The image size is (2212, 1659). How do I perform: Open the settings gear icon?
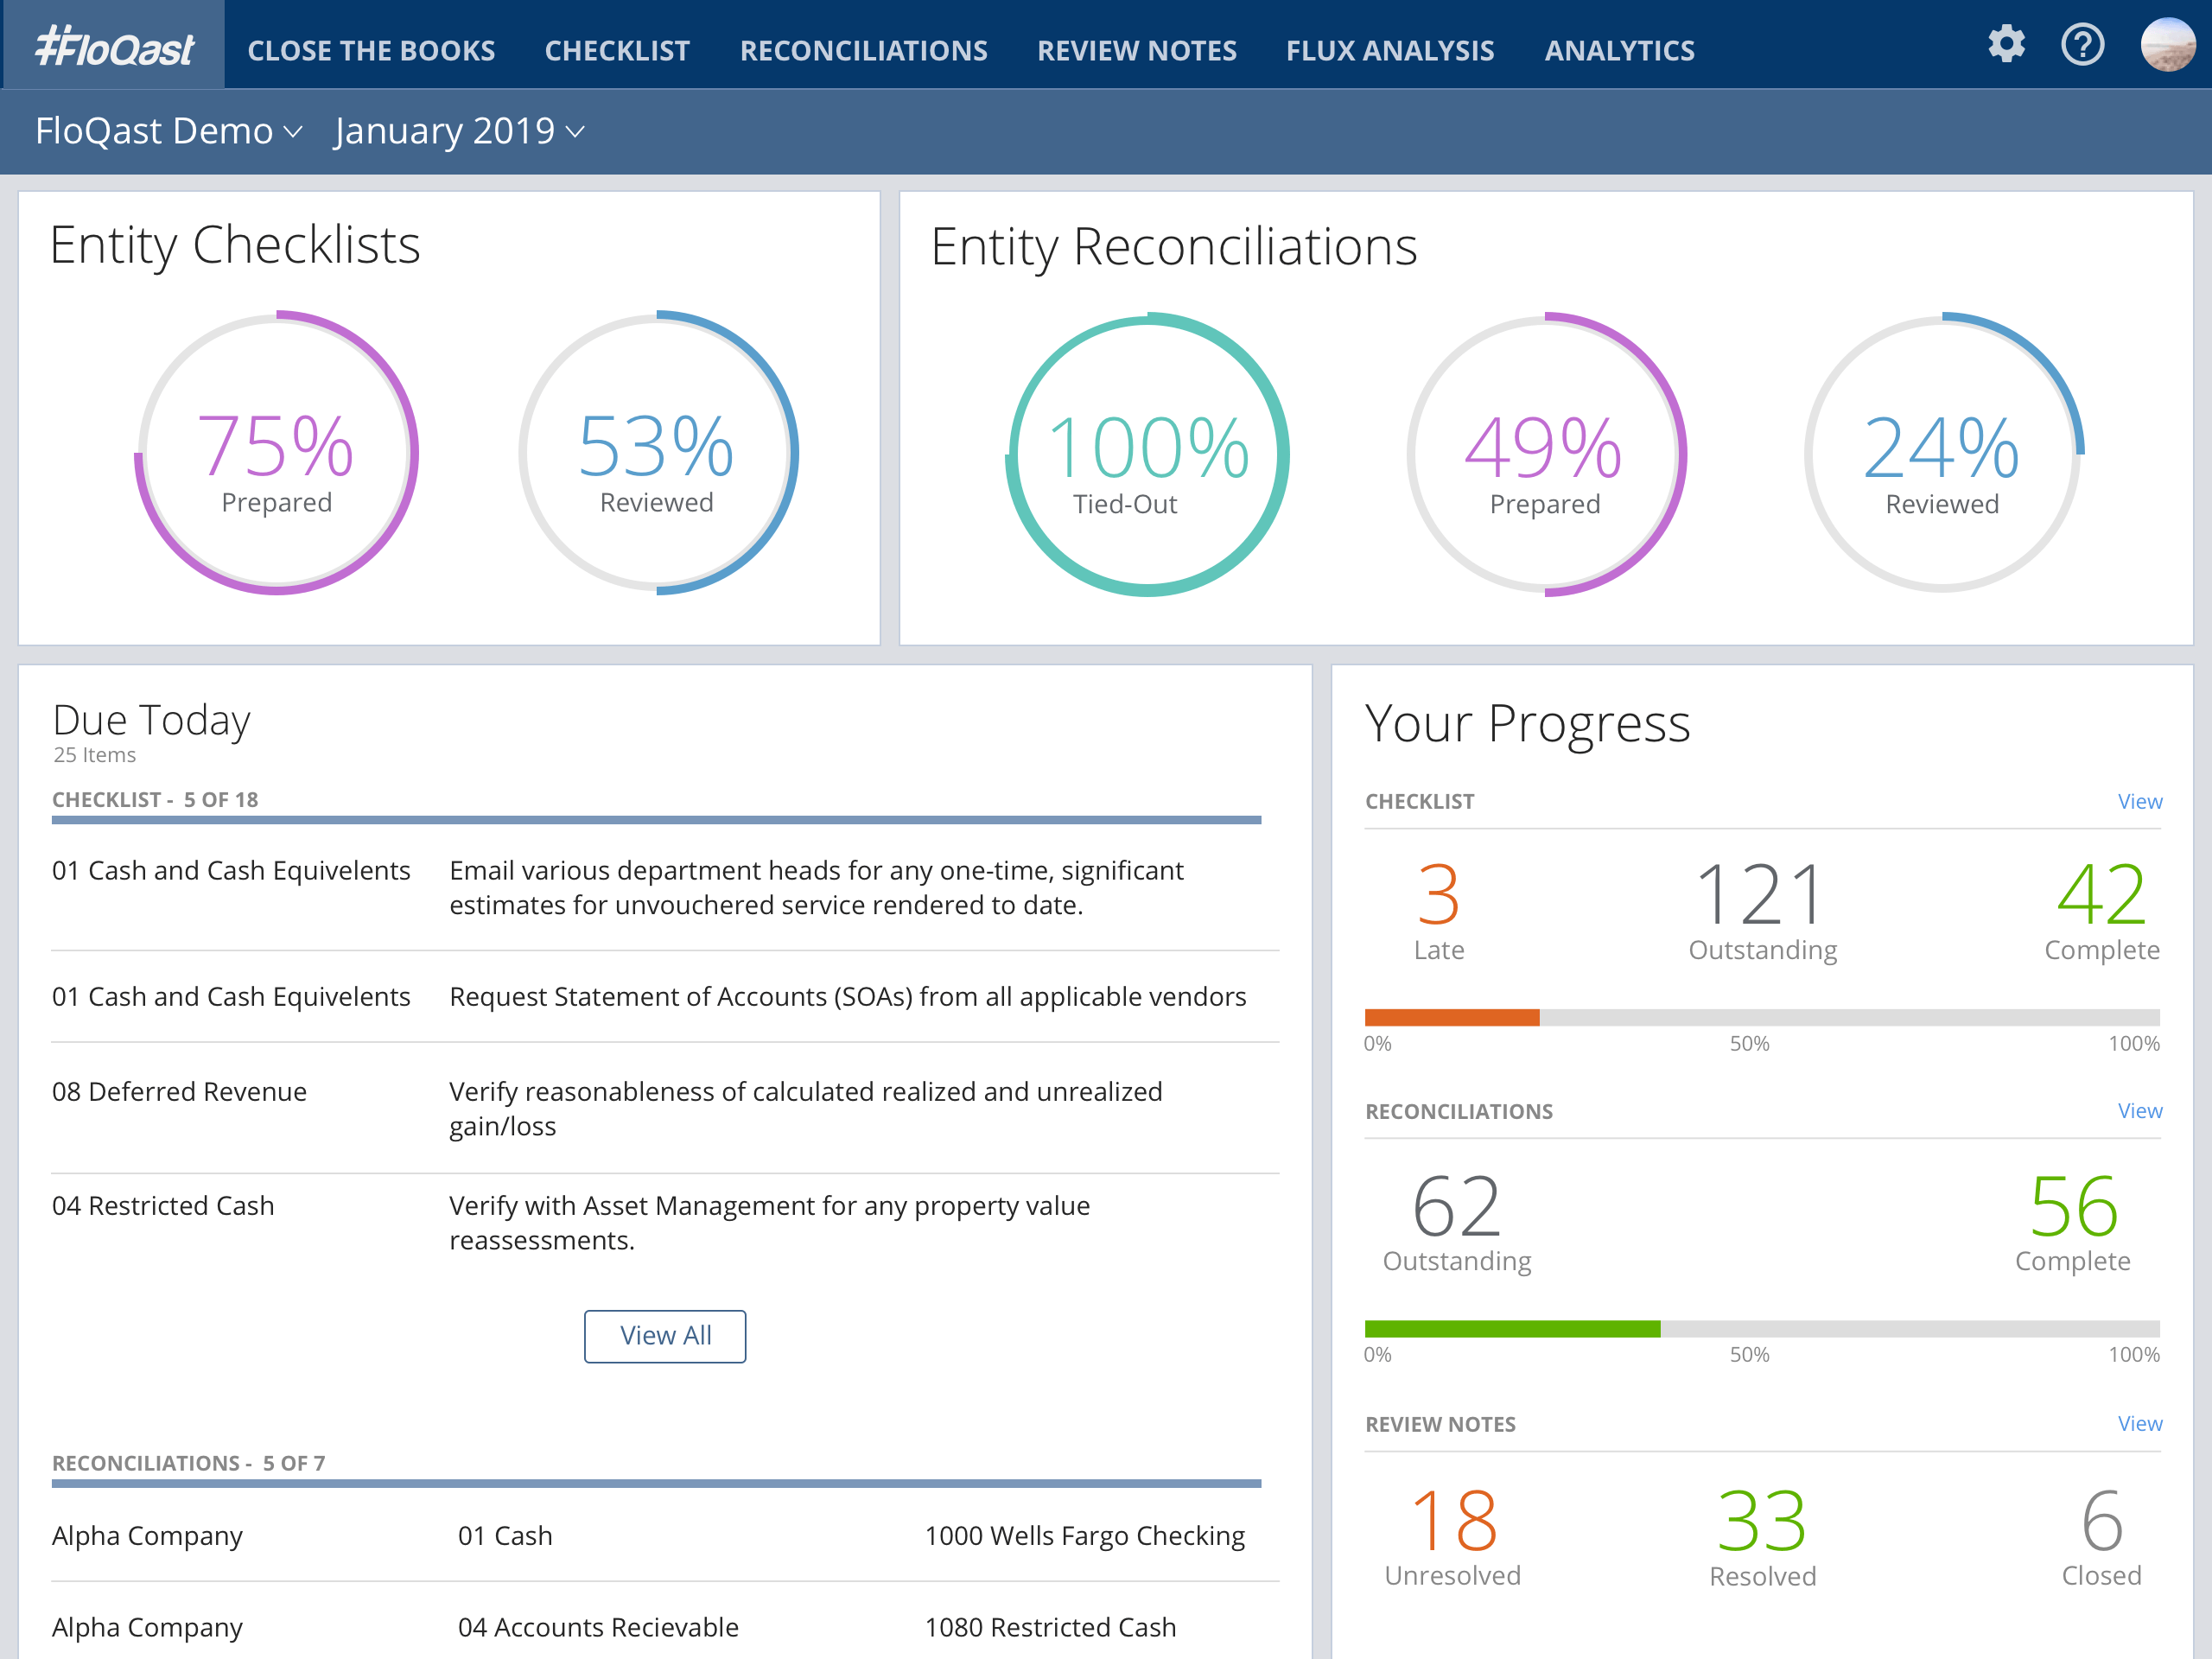tap(2005, 45)
